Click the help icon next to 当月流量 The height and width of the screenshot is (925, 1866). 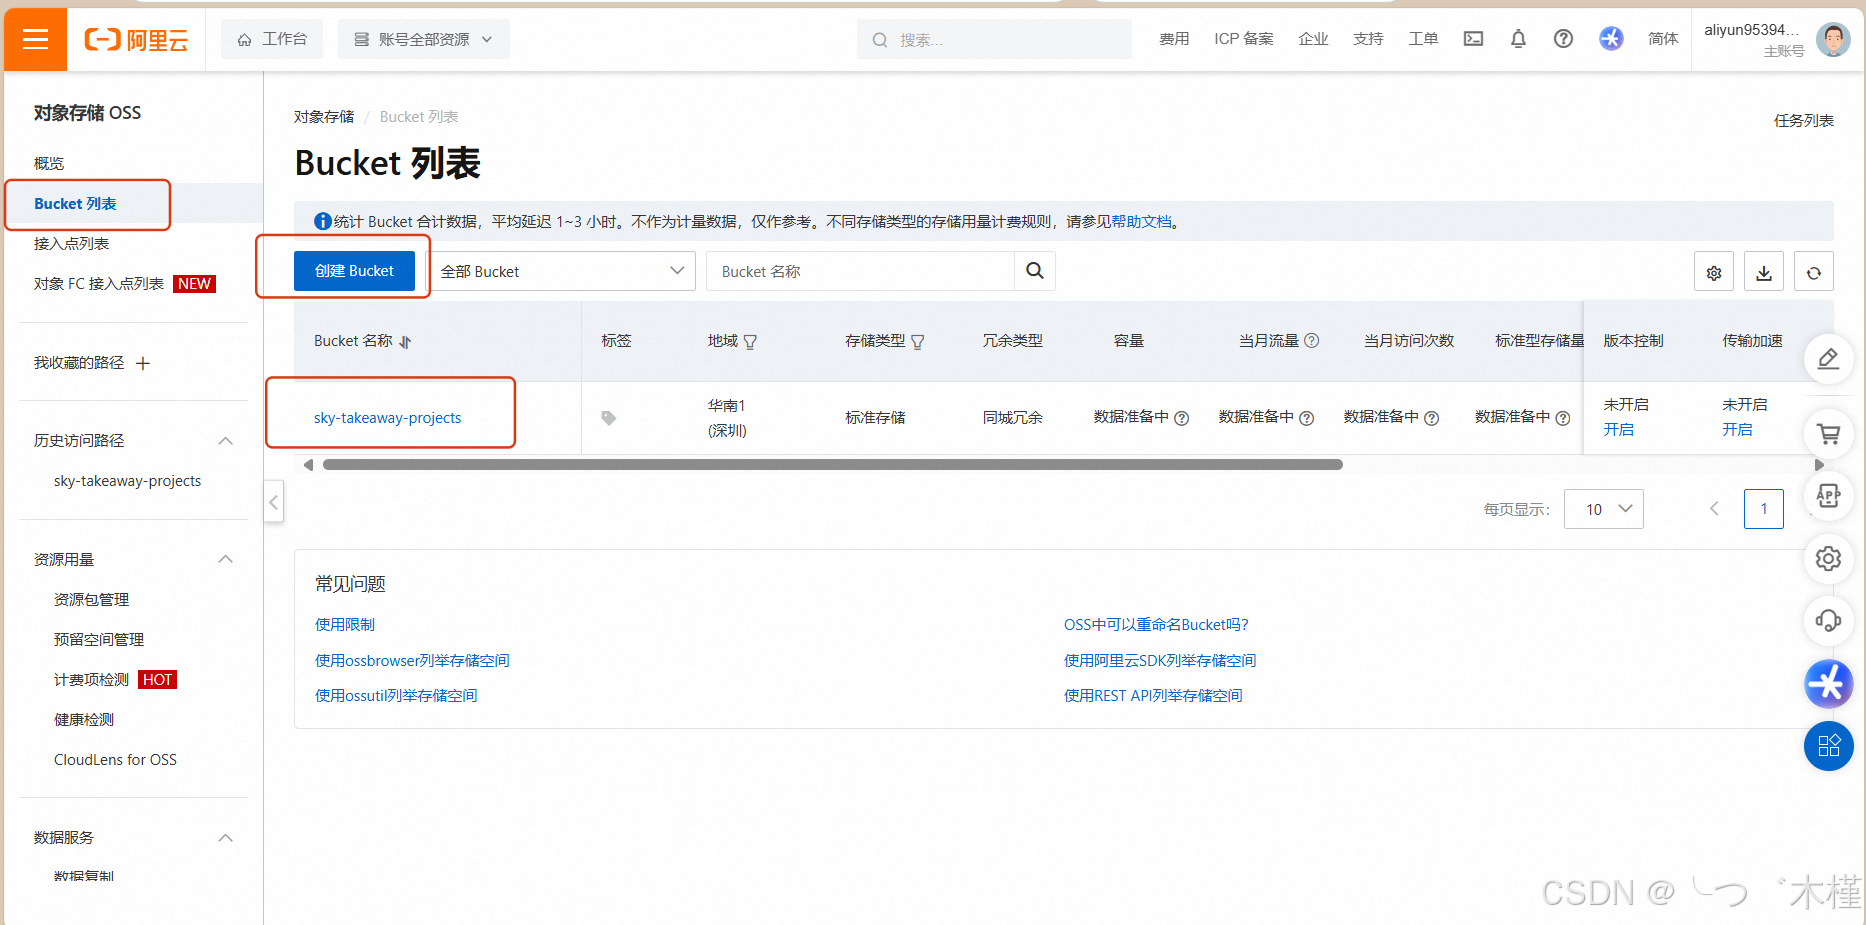click(x=1312, y=341)
